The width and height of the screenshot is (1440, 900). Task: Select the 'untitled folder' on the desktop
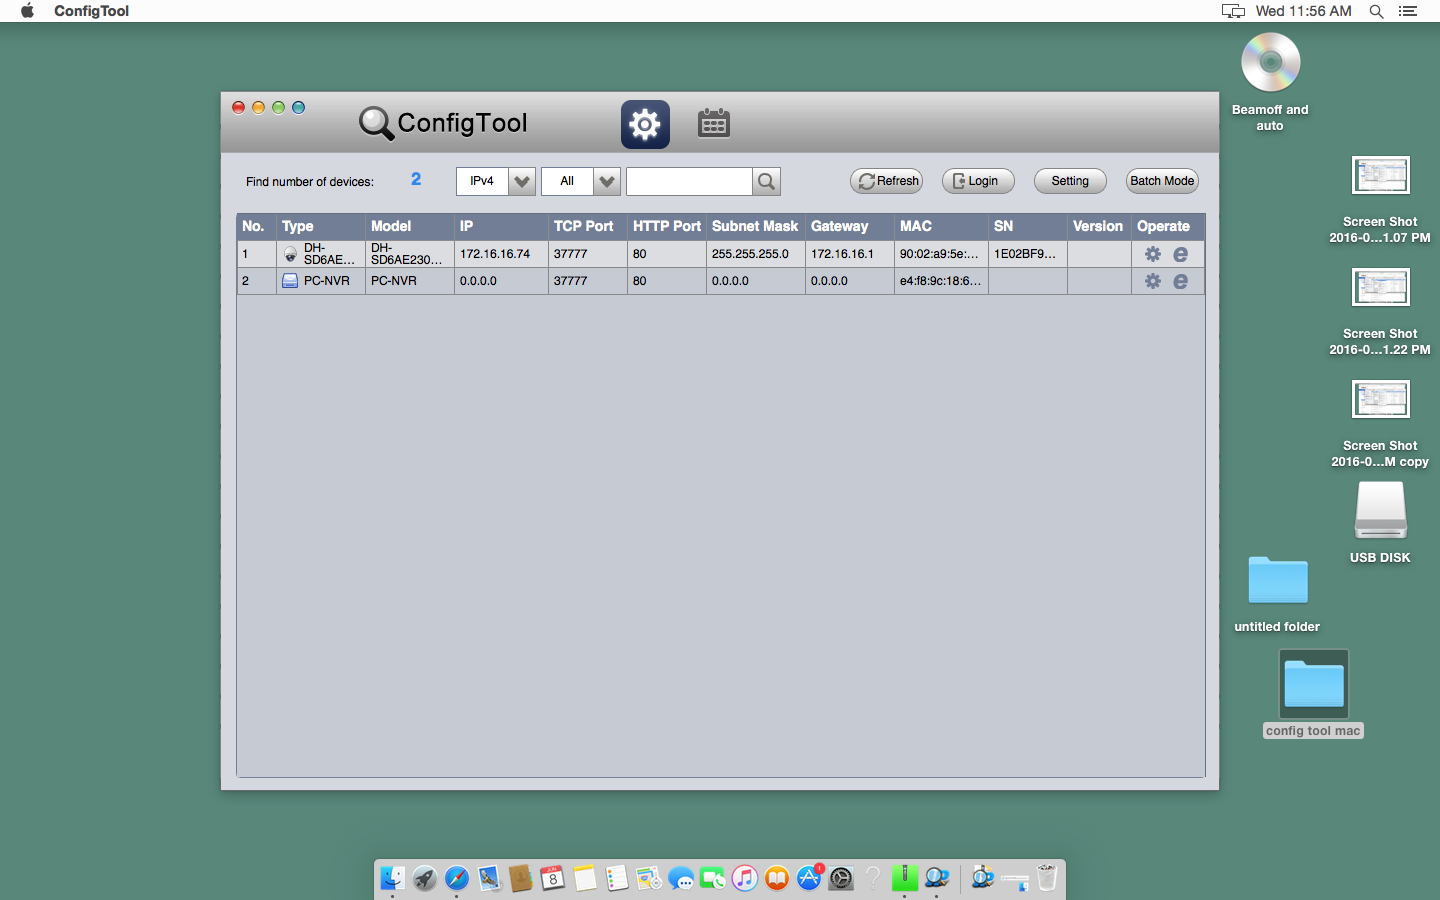[x=1277, y=594]
